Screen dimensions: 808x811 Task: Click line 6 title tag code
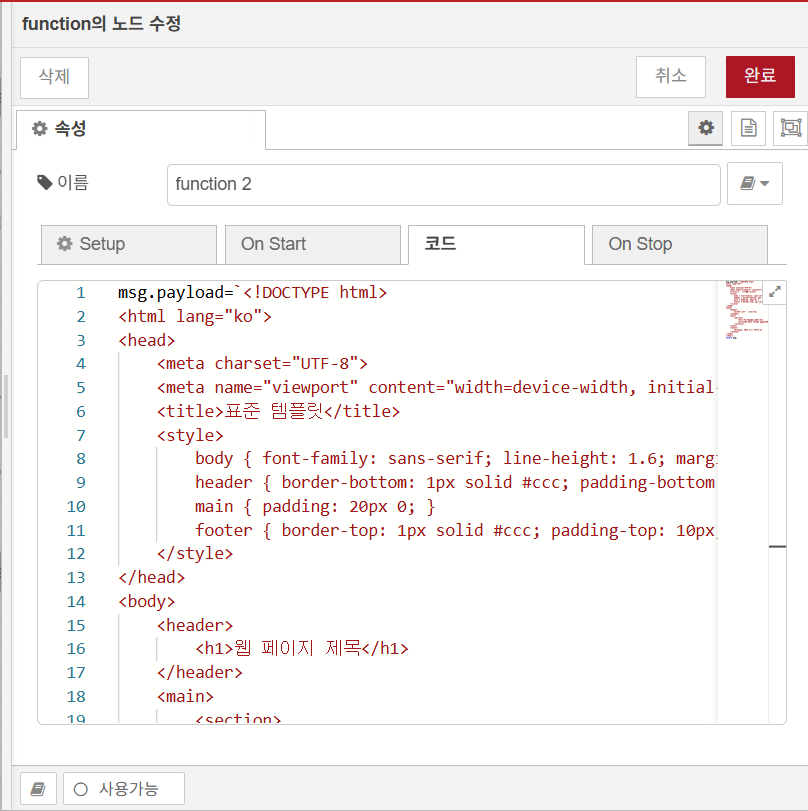[278, 411]
